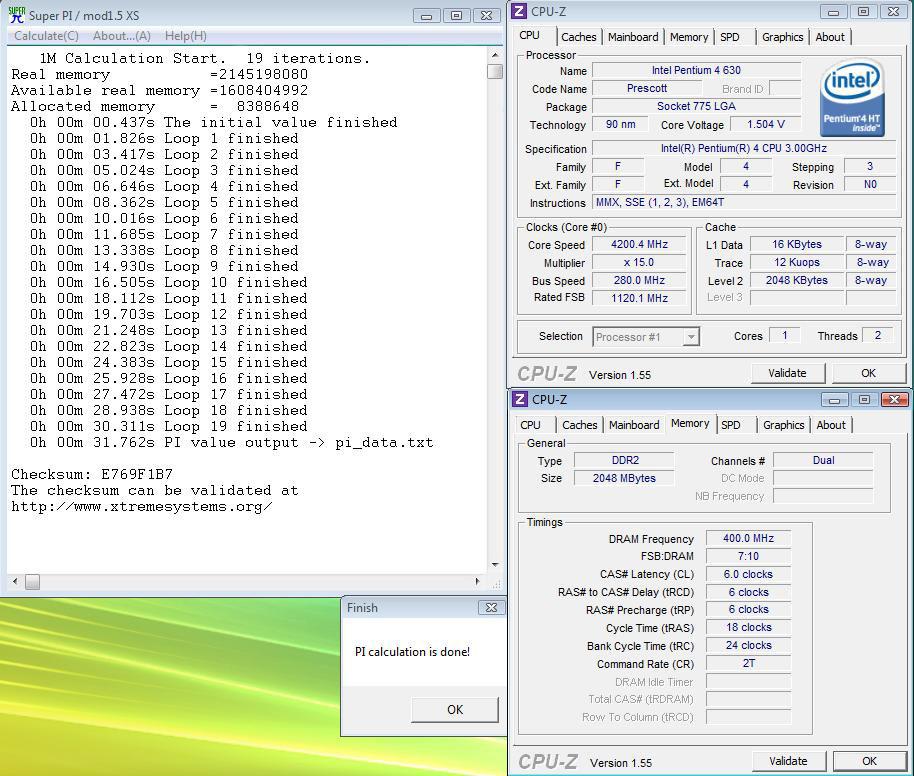This screenshot has width=914, height=776.
Task: Click the FSB:DRAM ratio value 7:10
Action: pyautogui.click(x=748, y=556)
